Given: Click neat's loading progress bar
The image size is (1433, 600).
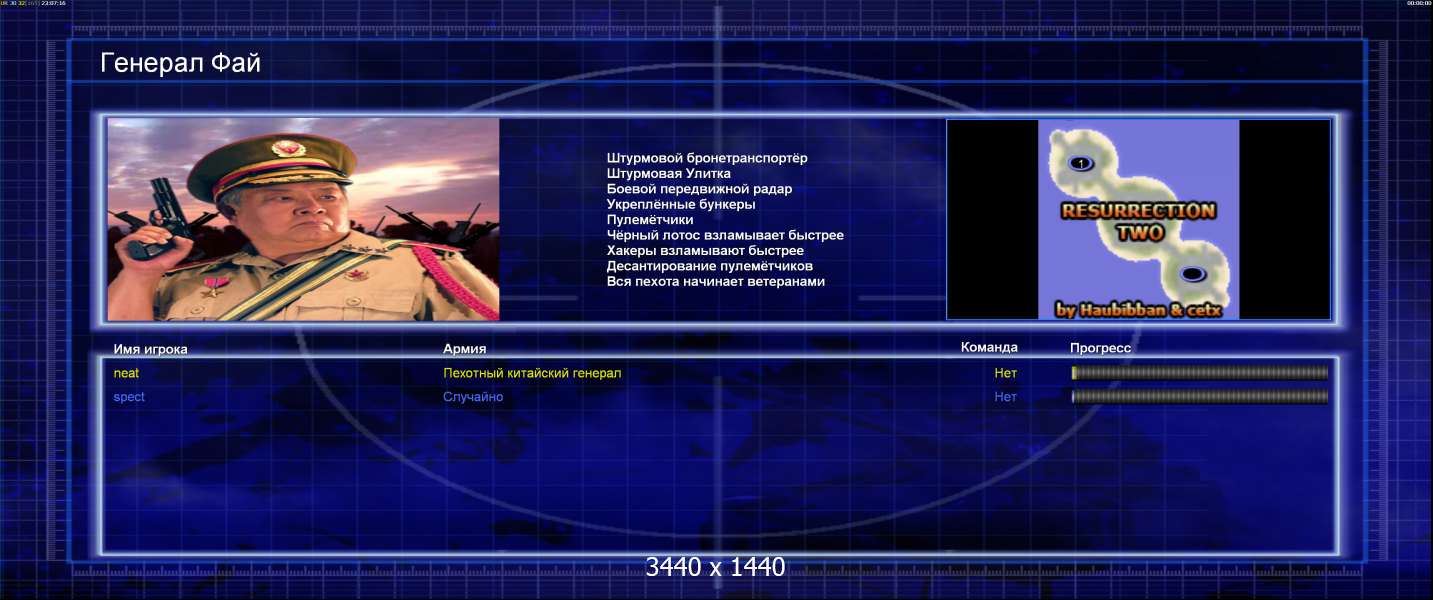Looking at the screenshot, I should pos(1199,373).
